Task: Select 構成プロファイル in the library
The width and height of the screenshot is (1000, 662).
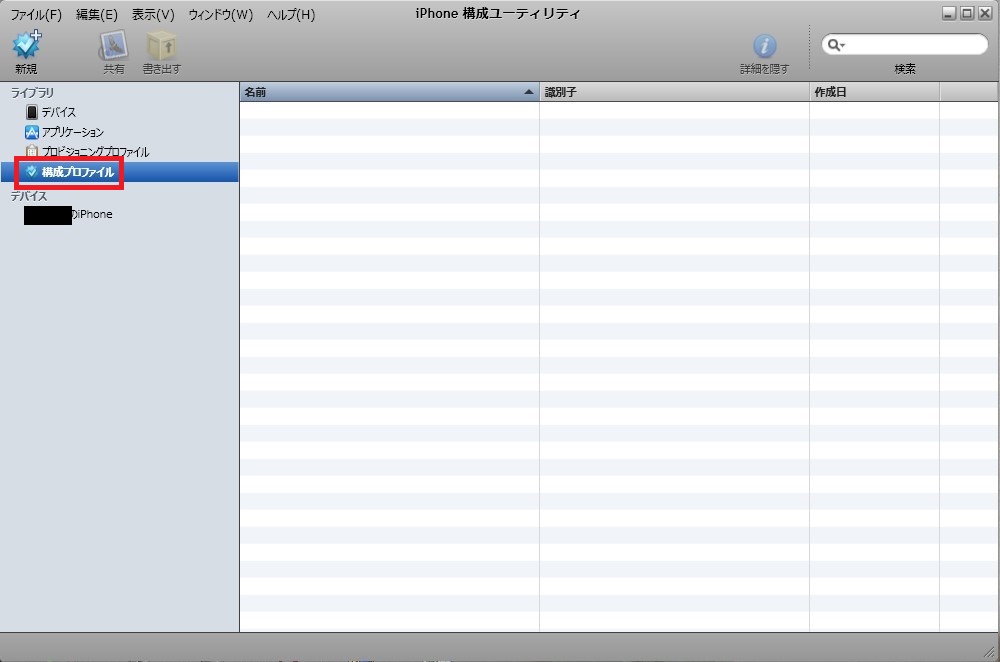Action: point(119,172)
